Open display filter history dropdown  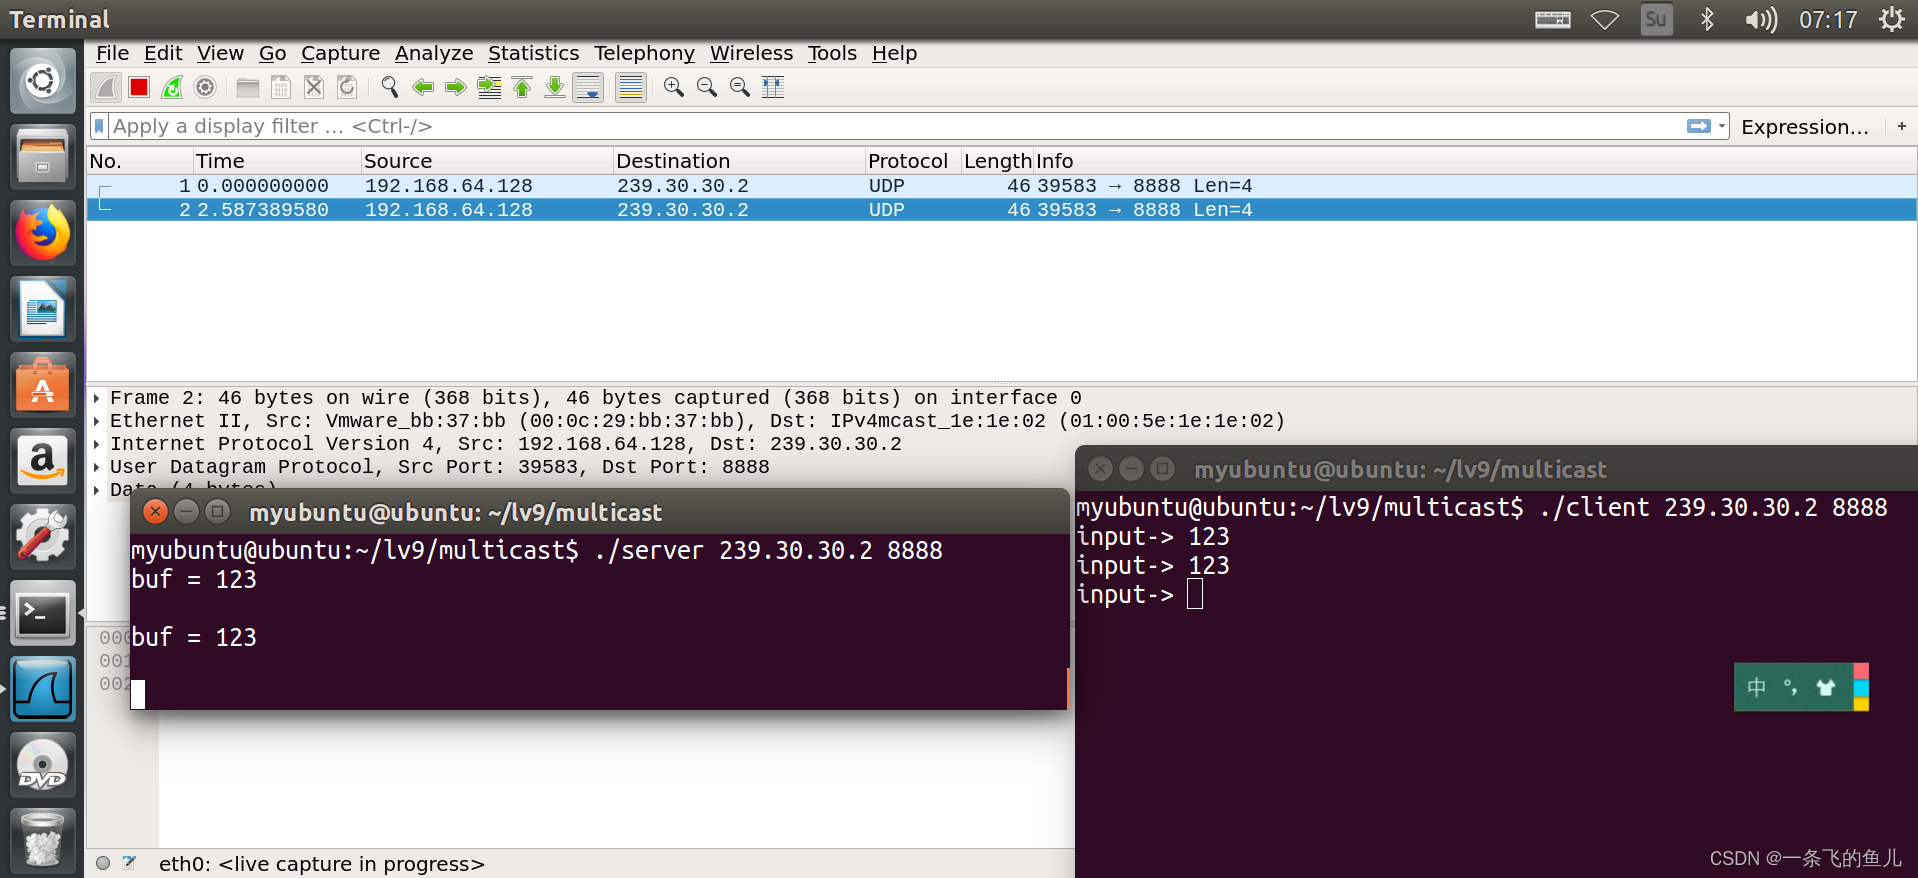pyautogui.click(x=1722, y=126)
